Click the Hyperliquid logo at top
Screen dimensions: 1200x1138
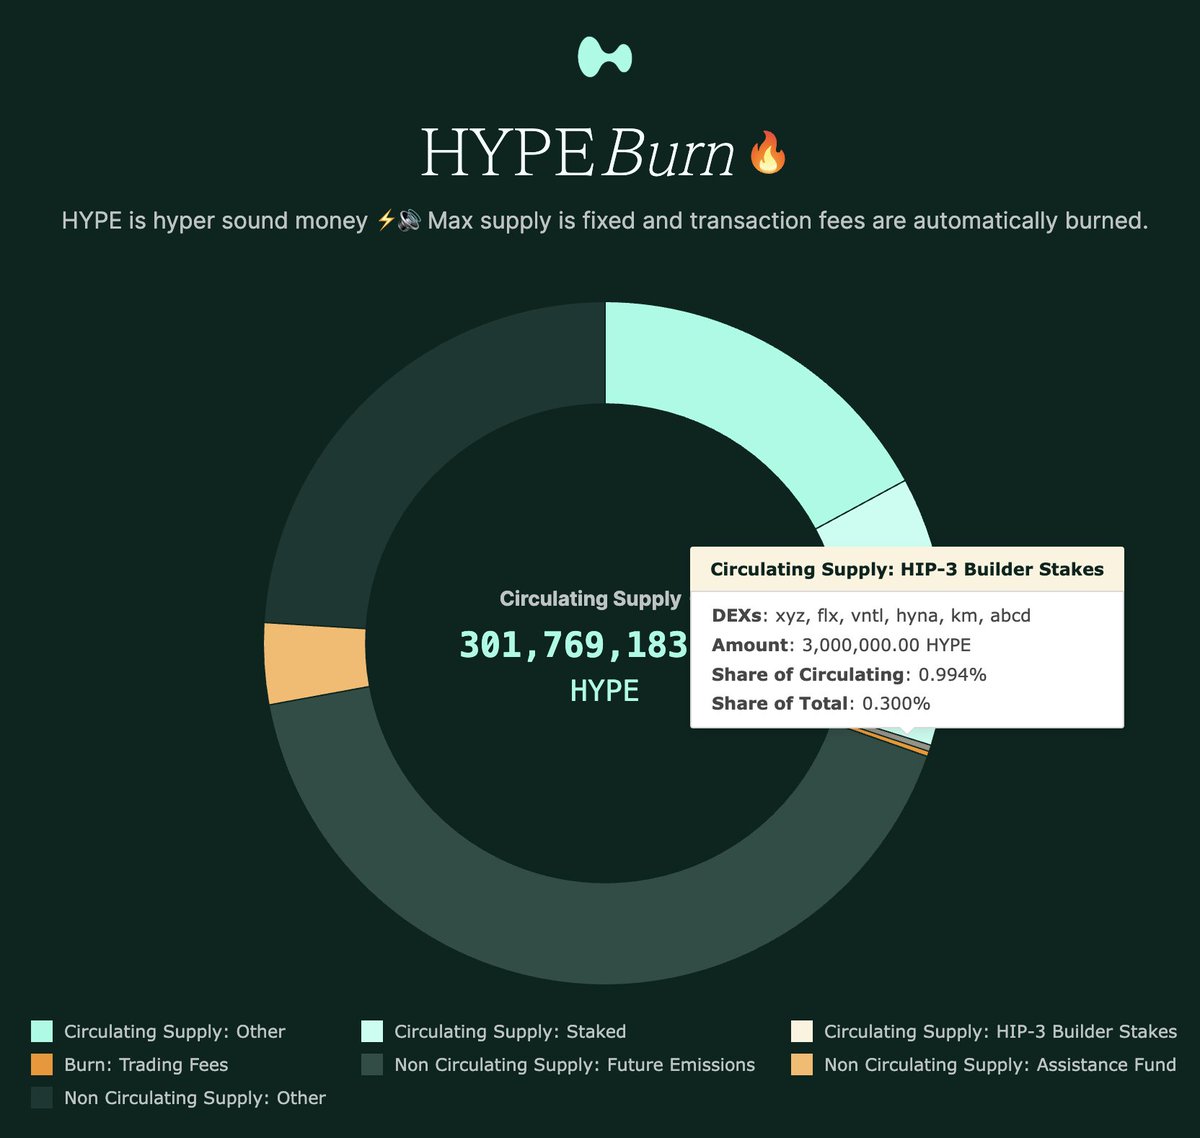tap(605, 57)
